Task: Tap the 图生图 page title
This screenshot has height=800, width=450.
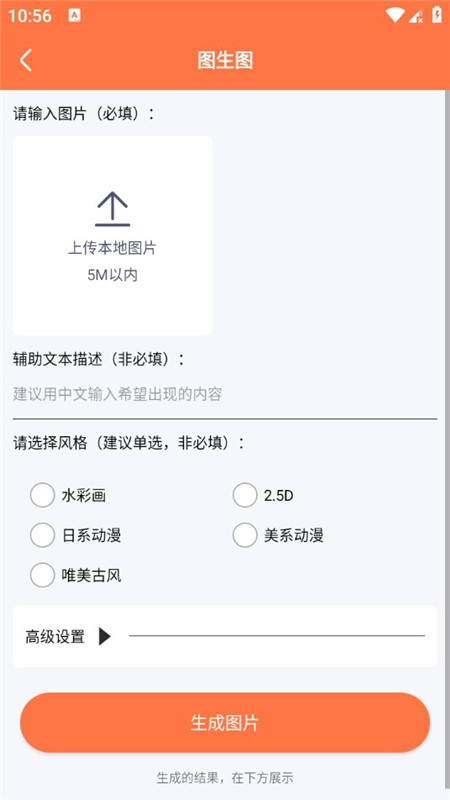Action: (x=225, y=60)
